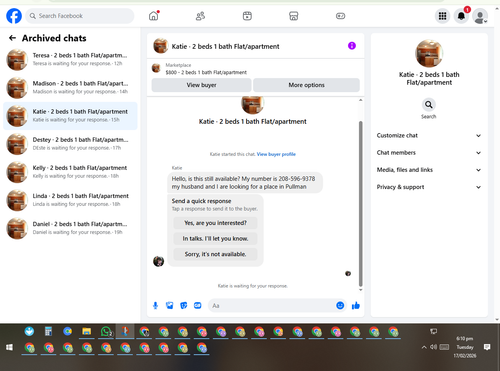
Task: Open Kelly's archived chat
Action: [x=70, y=172]
